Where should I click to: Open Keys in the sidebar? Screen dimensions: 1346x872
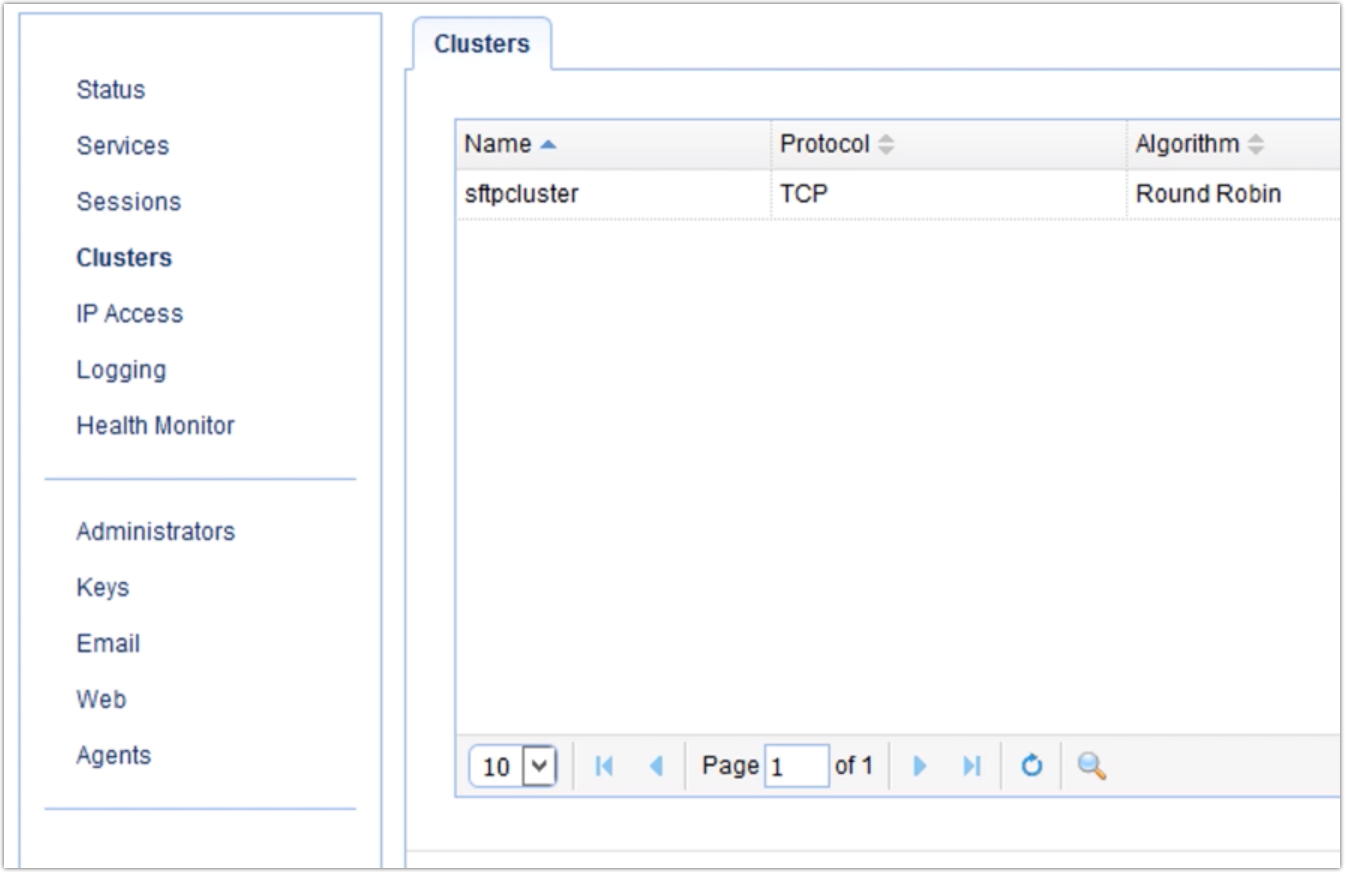click(102, 587)
